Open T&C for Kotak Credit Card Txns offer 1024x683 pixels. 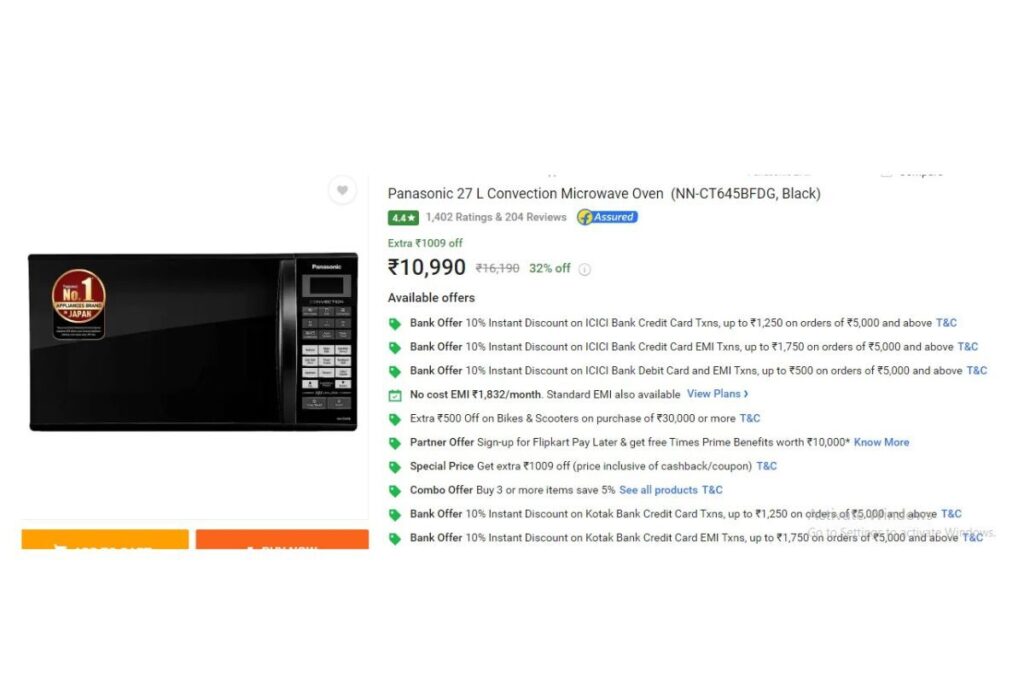click(952, 514)
